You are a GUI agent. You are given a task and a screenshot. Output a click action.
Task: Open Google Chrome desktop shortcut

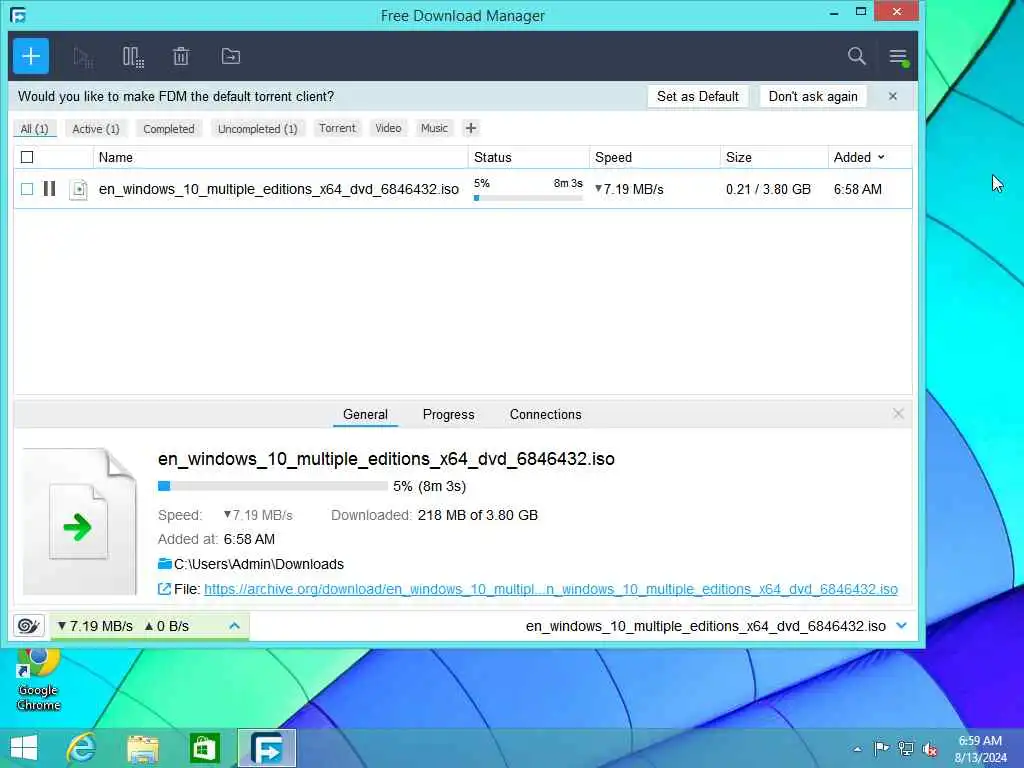(x=39, y=679)
